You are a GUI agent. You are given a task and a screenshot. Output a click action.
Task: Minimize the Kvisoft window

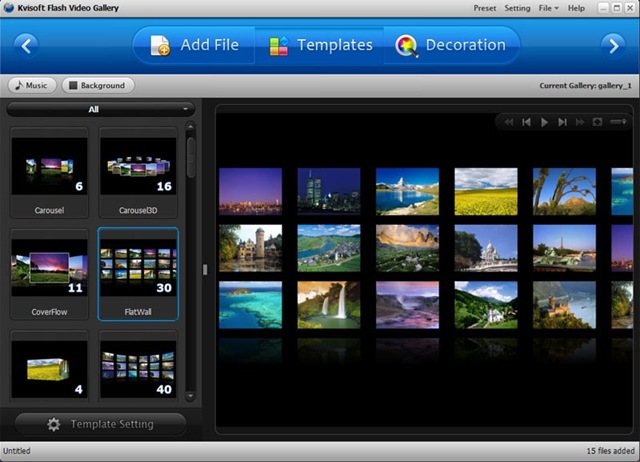click(x=604, y=8)
